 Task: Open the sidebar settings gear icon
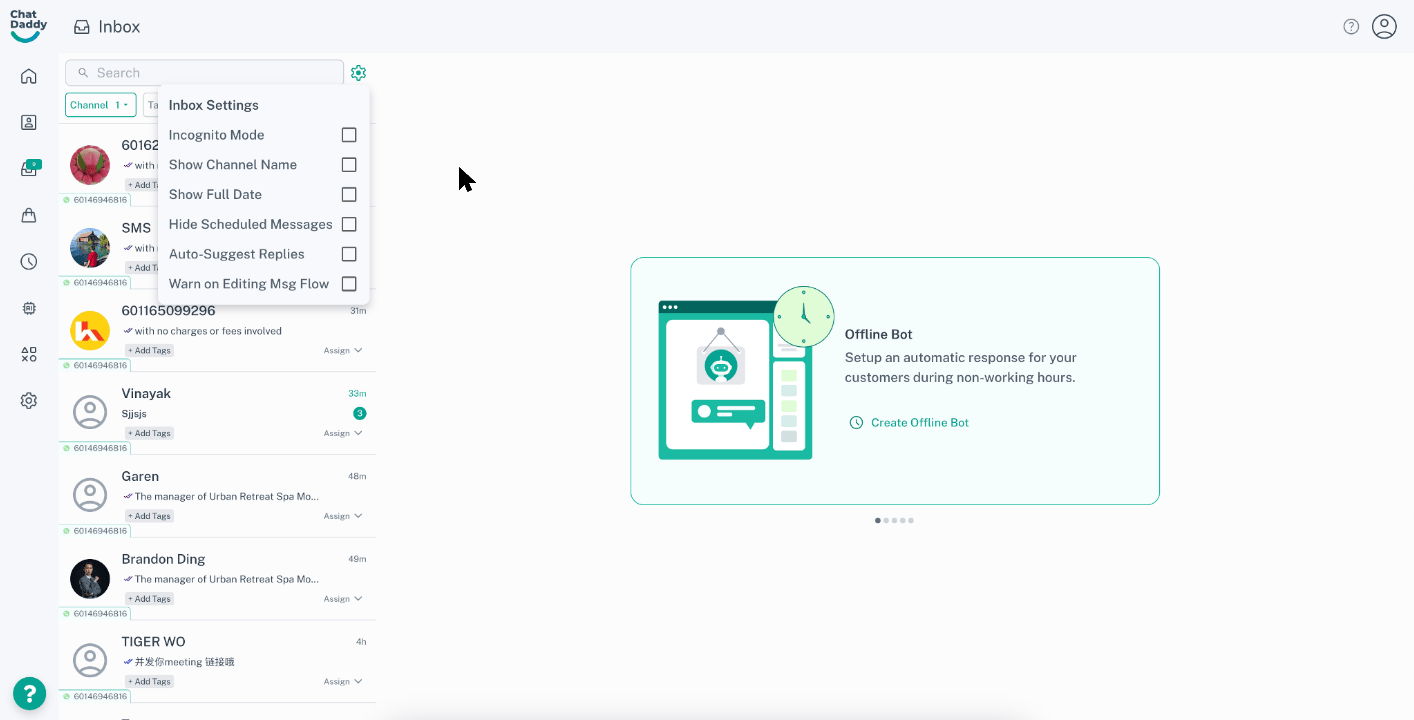coord(29,401)
